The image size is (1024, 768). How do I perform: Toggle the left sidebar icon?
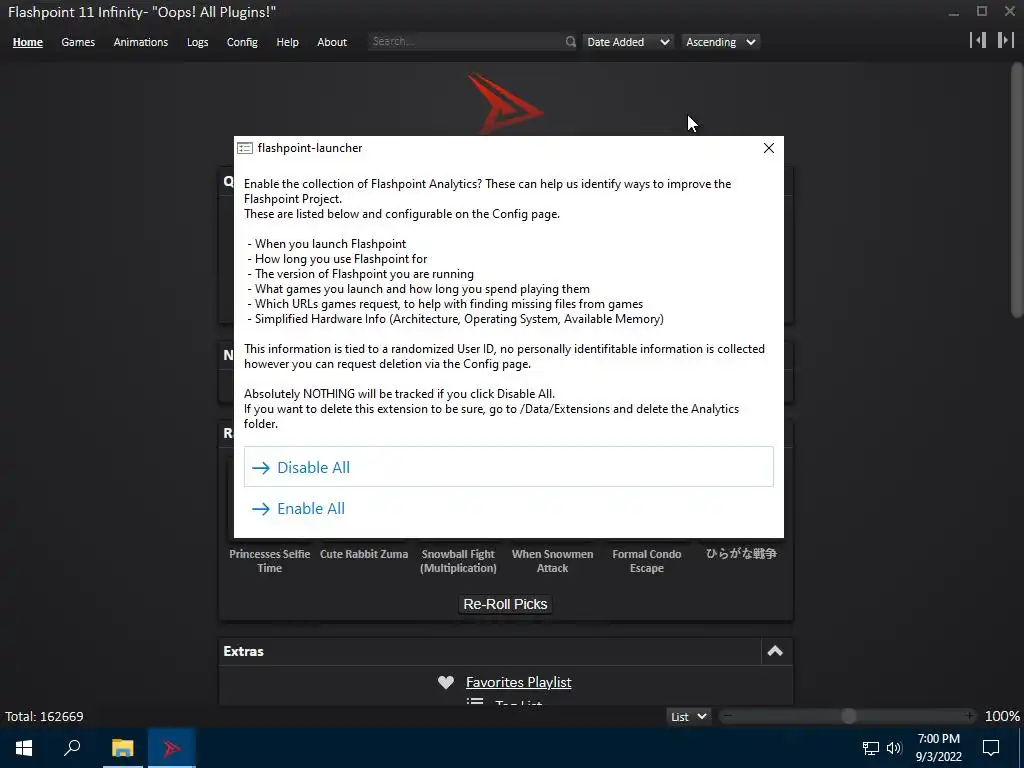(x=978, y=40)
